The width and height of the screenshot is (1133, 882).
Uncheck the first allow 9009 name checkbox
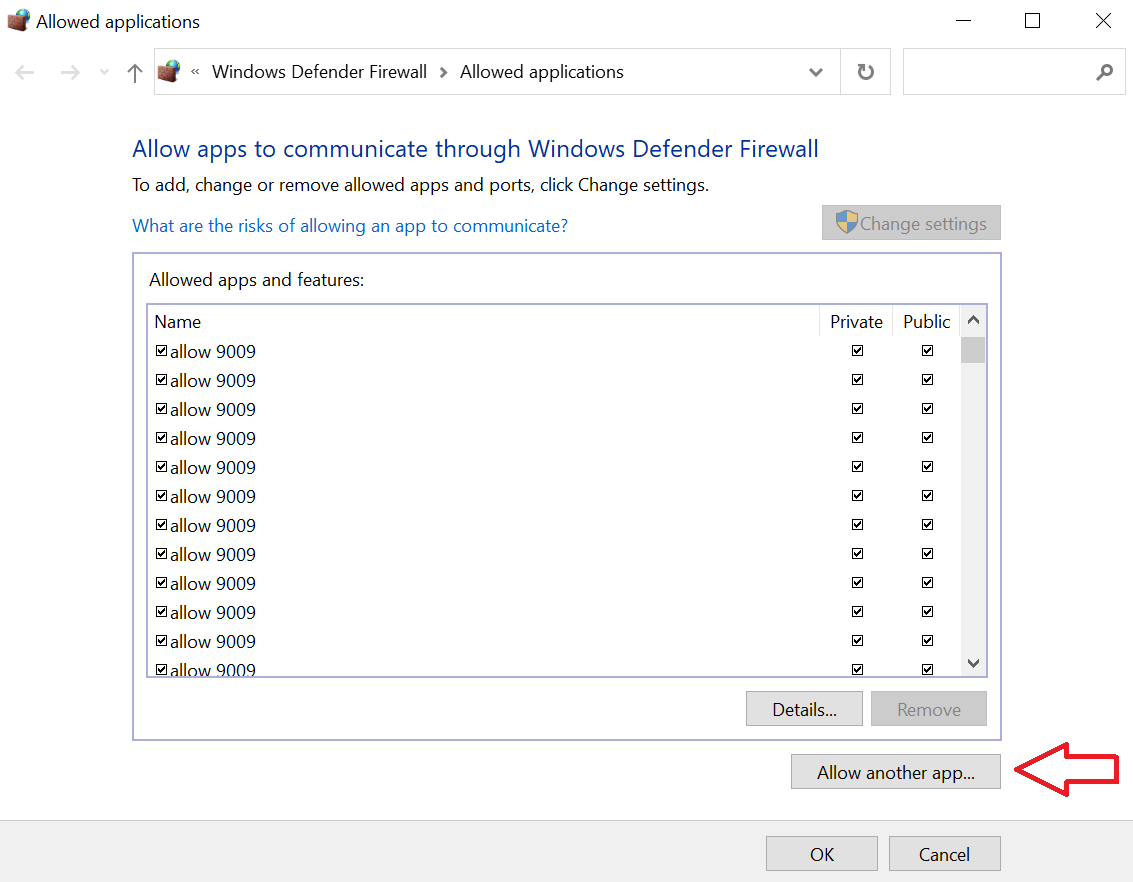pos(161,351)
